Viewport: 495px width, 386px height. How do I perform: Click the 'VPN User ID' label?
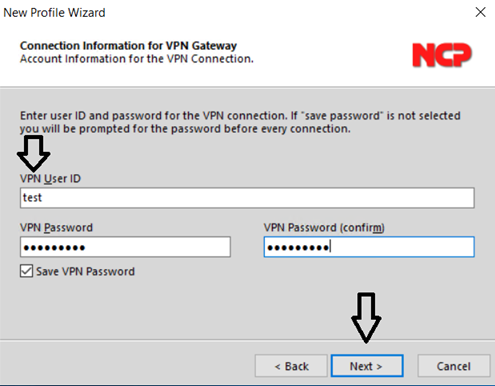(50, 179)
